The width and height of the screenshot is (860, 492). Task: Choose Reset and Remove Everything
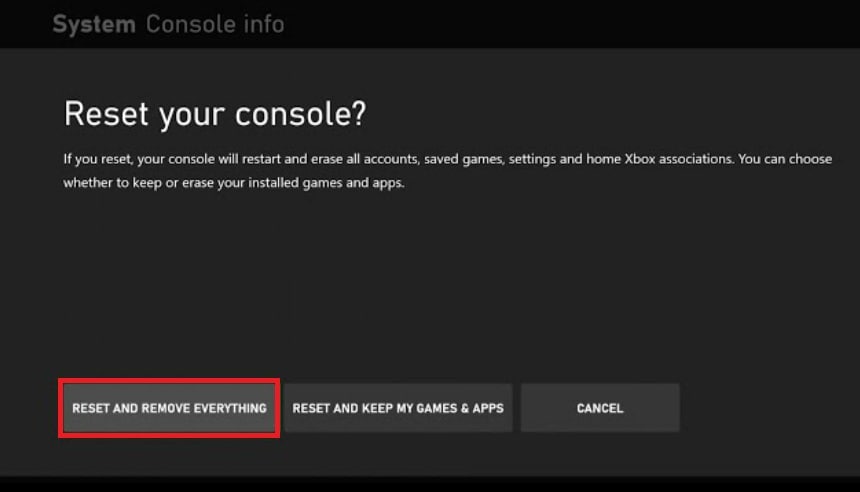169,408
